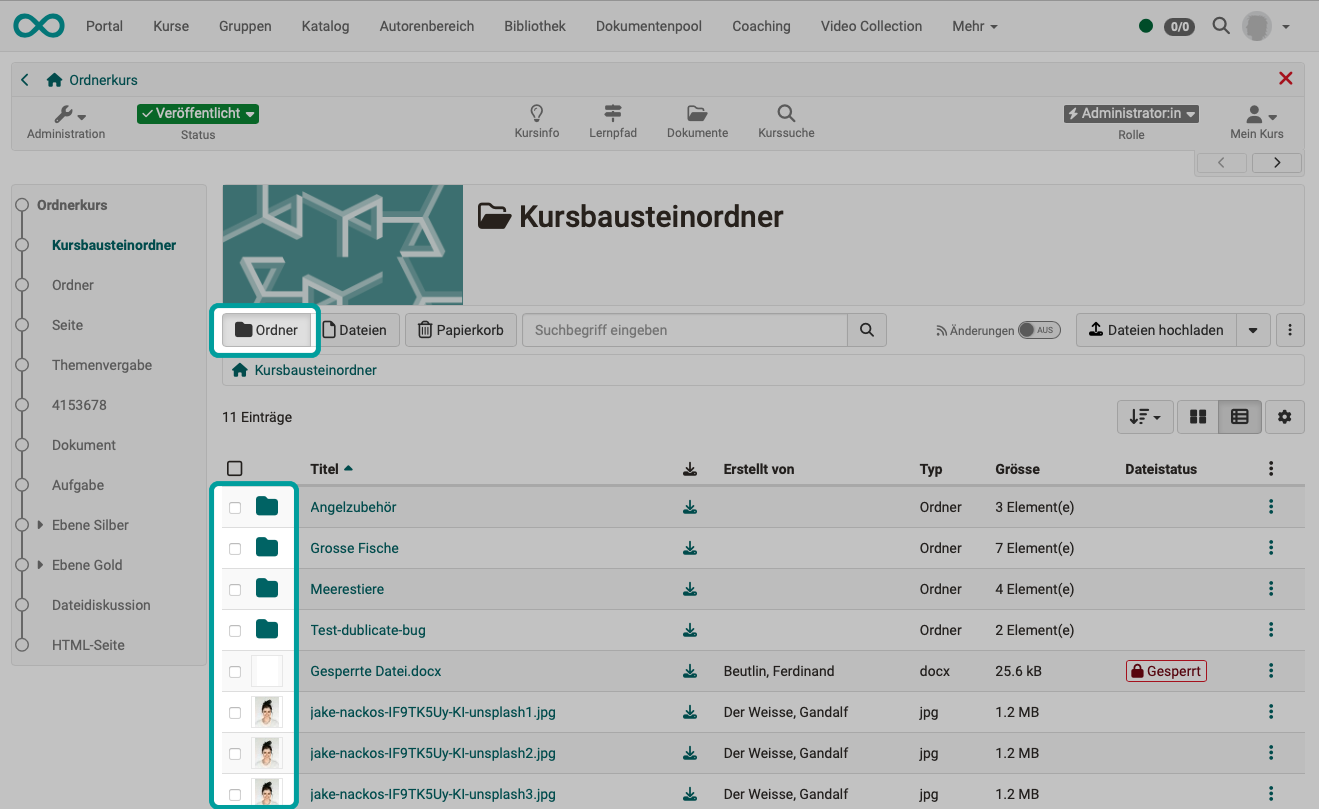Switch to grid card view

point(1197,417)
